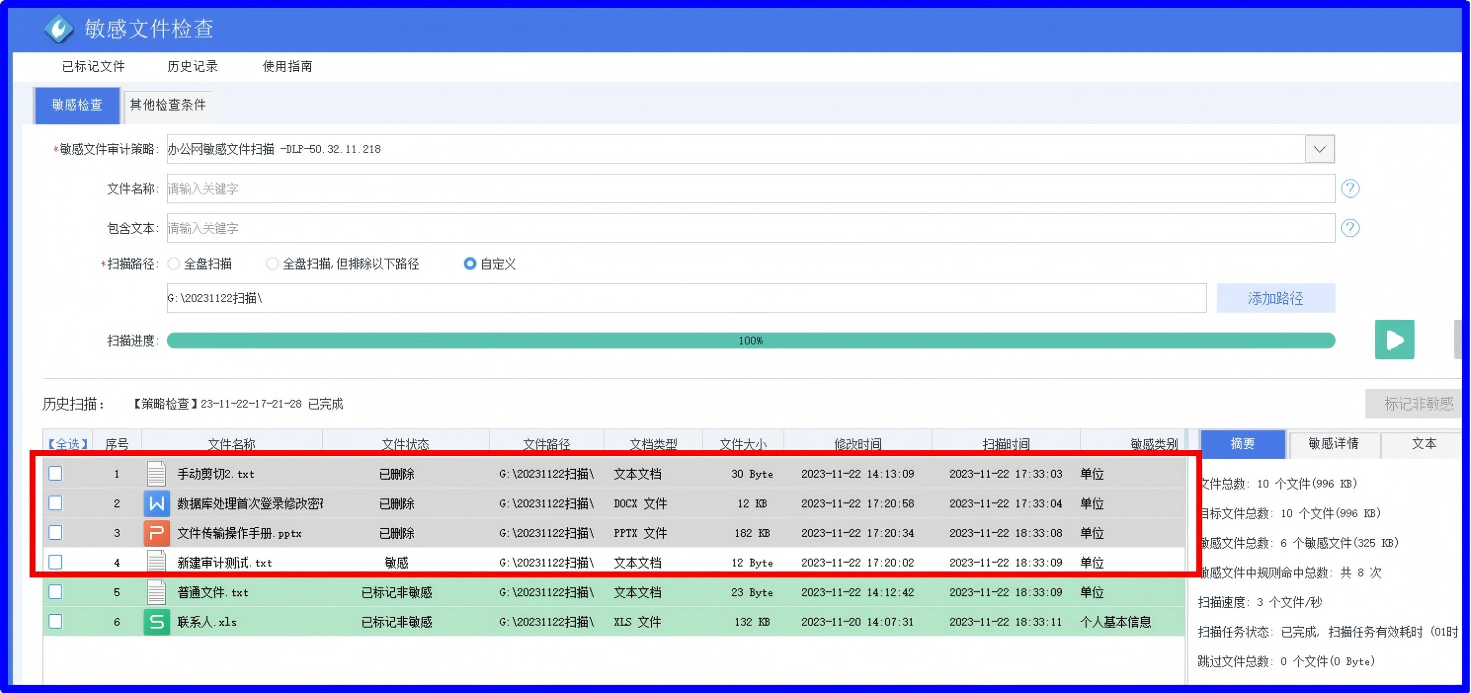1471x693 pixels.
Task: Expand the 敏感文件审计策略 dropdown arrow
Action: pos(1319,150)
